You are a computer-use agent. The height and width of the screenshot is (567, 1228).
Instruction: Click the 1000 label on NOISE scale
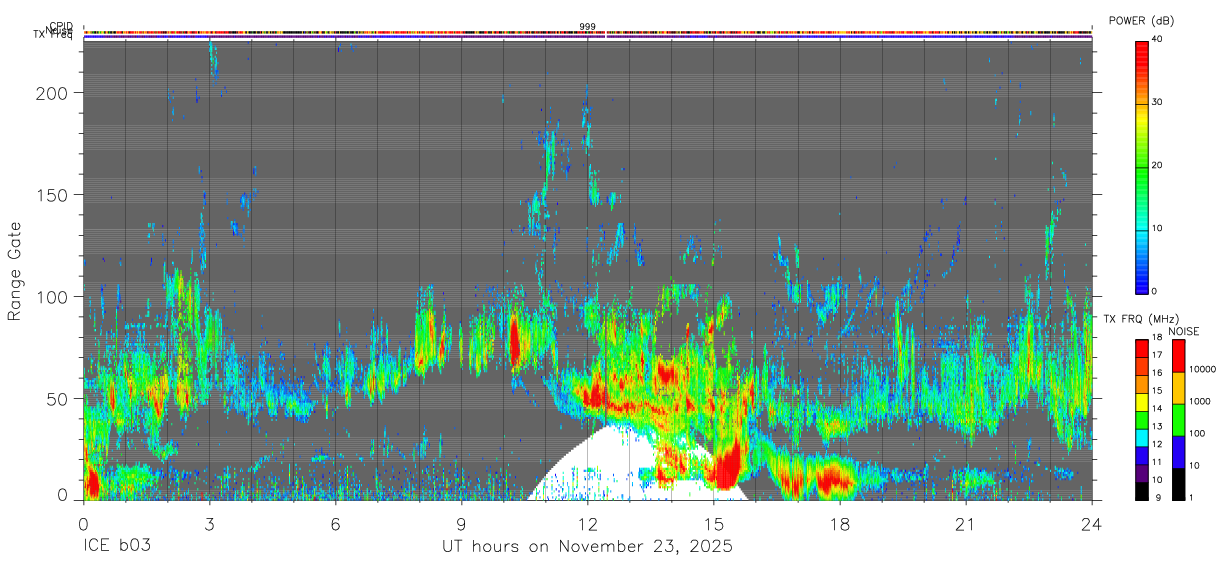click(1200, 401)
